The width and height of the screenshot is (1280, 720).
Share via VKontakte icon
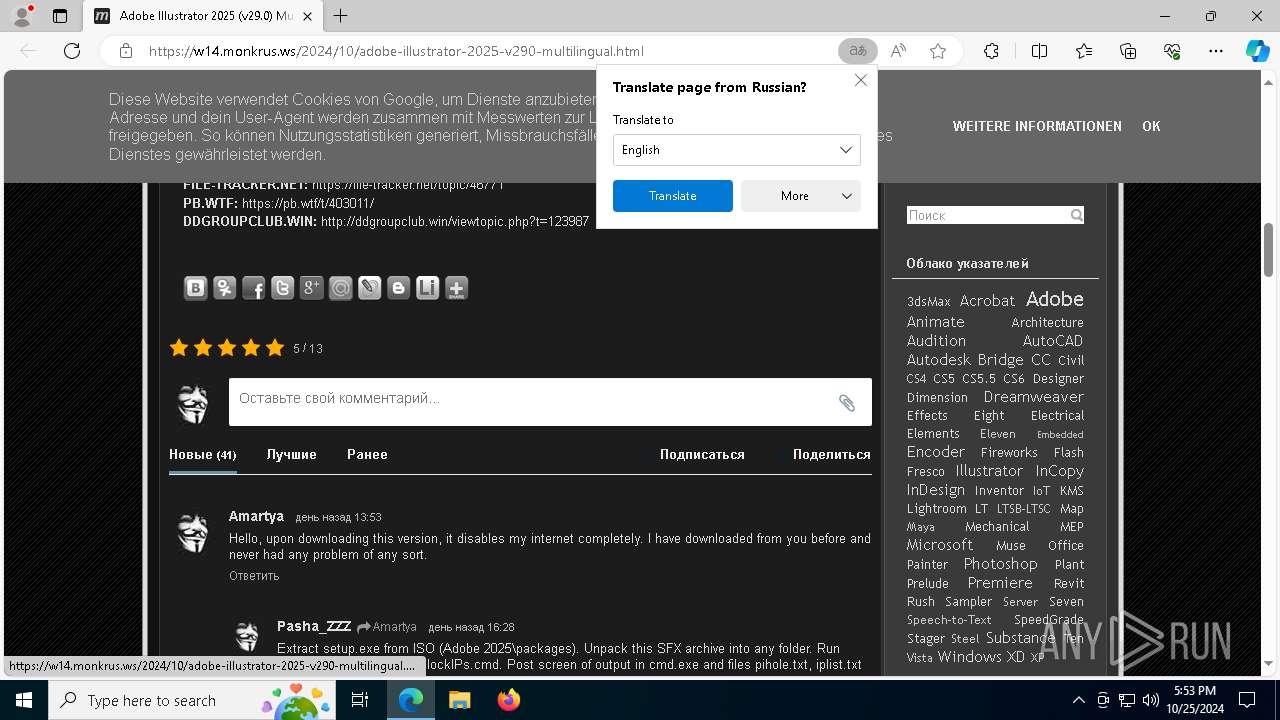click(x=196, y=288)
